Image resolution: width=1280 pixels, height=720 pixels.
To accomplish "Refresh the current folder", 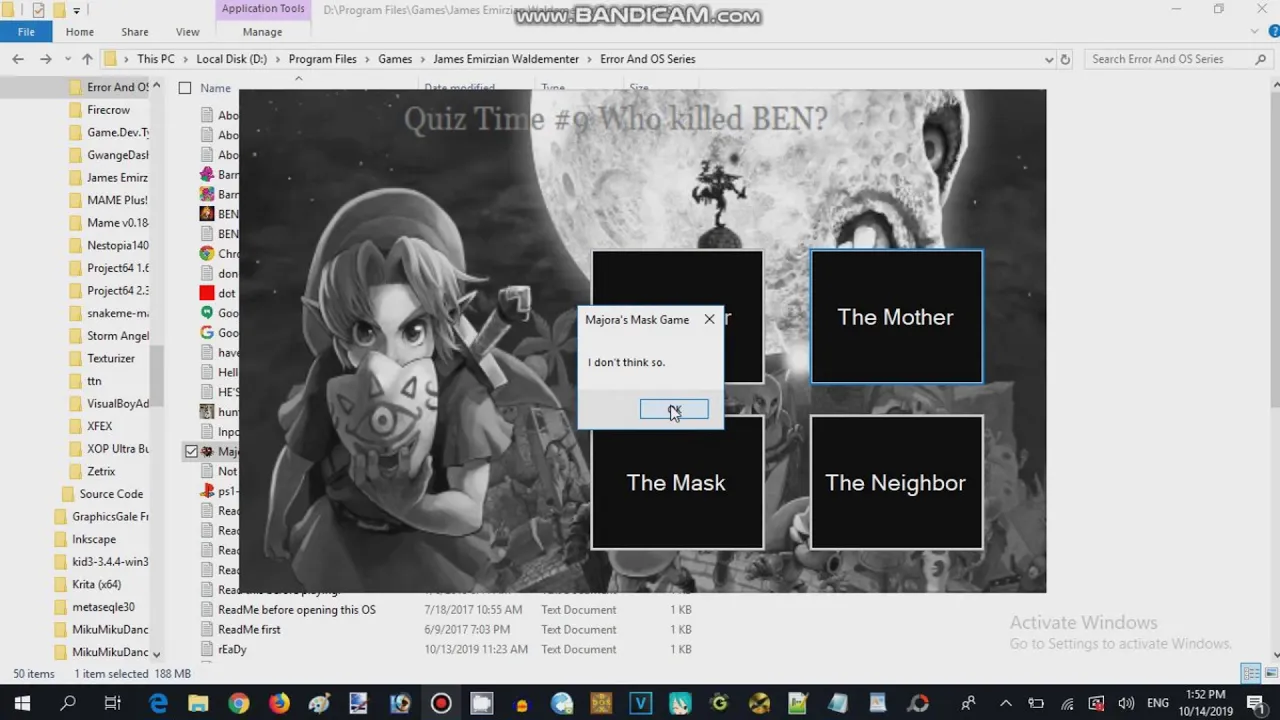I will (x=1065, y=59).
